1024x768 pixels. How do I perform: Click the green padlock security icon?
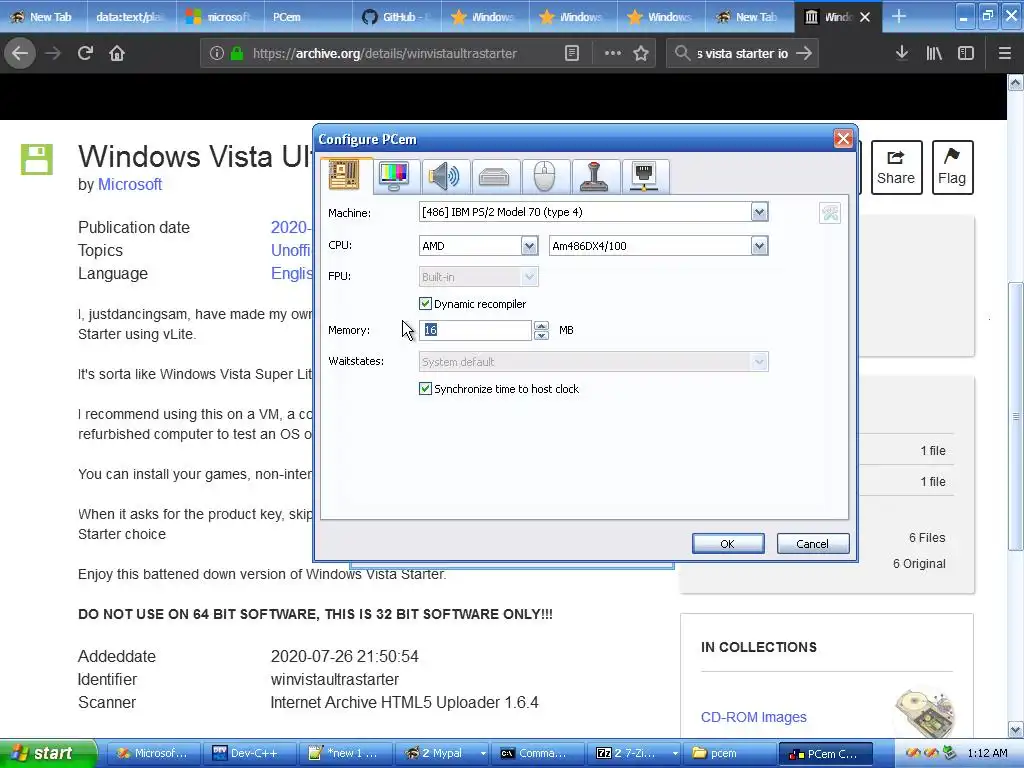(x=237, y=54)
